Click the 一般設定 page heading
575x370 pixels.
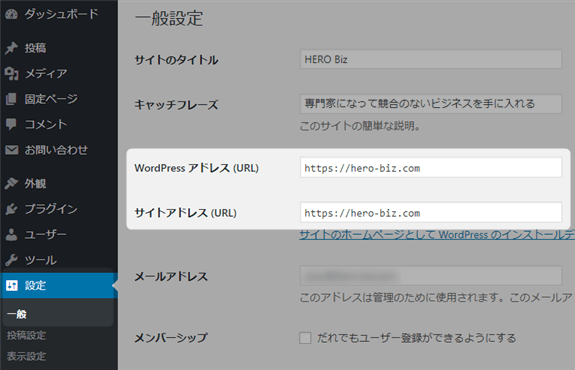(x=169, y=18)
